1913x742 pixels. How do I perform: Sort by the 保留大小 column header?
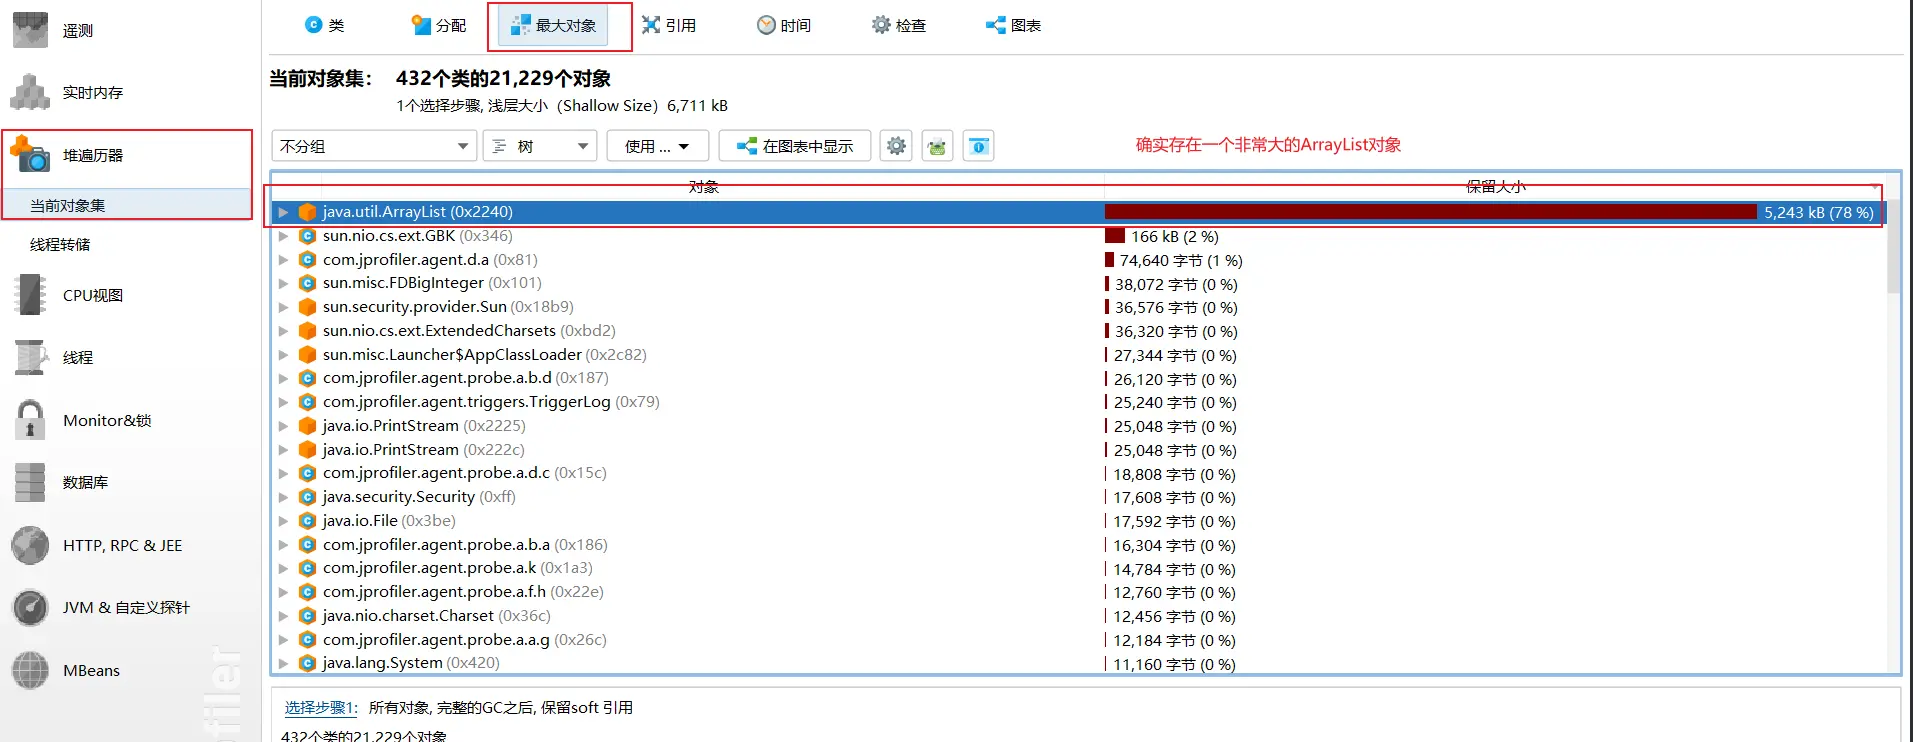tap(1495, 187)
